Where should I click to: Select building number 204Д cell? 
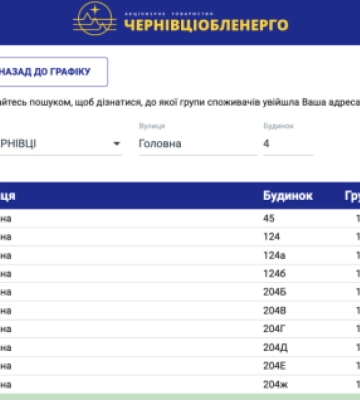[275, 348]
